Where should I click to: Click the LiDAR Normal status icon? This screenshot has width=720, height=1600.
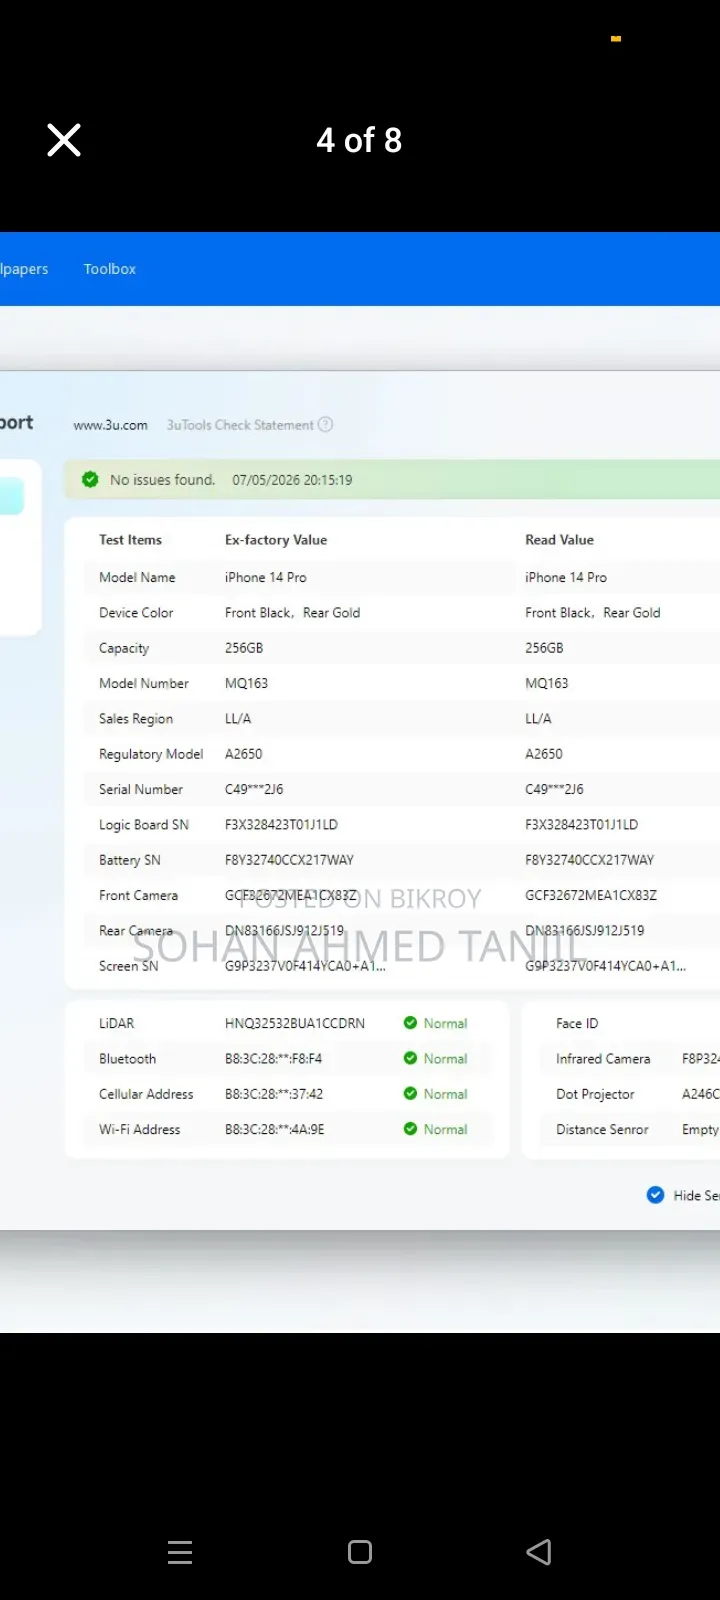coord(410,1022)
